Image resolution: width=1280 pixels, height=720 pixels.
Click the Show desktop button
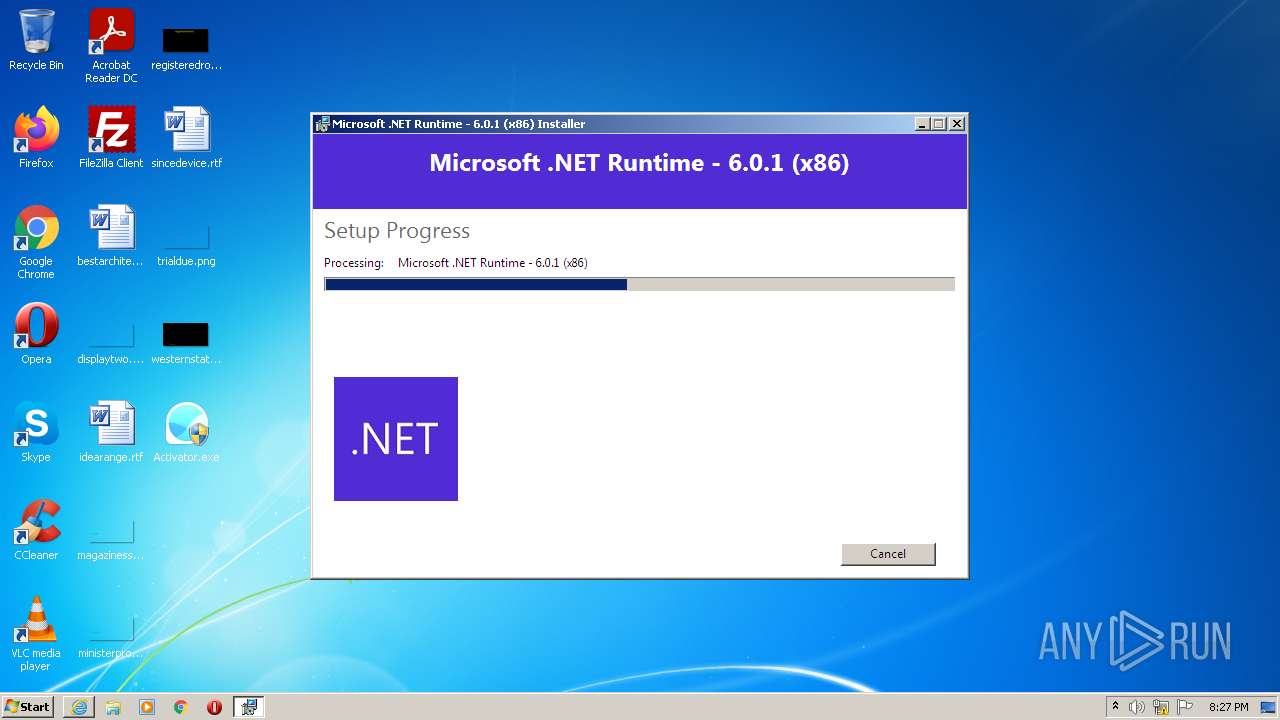(x=1268, y=707)
